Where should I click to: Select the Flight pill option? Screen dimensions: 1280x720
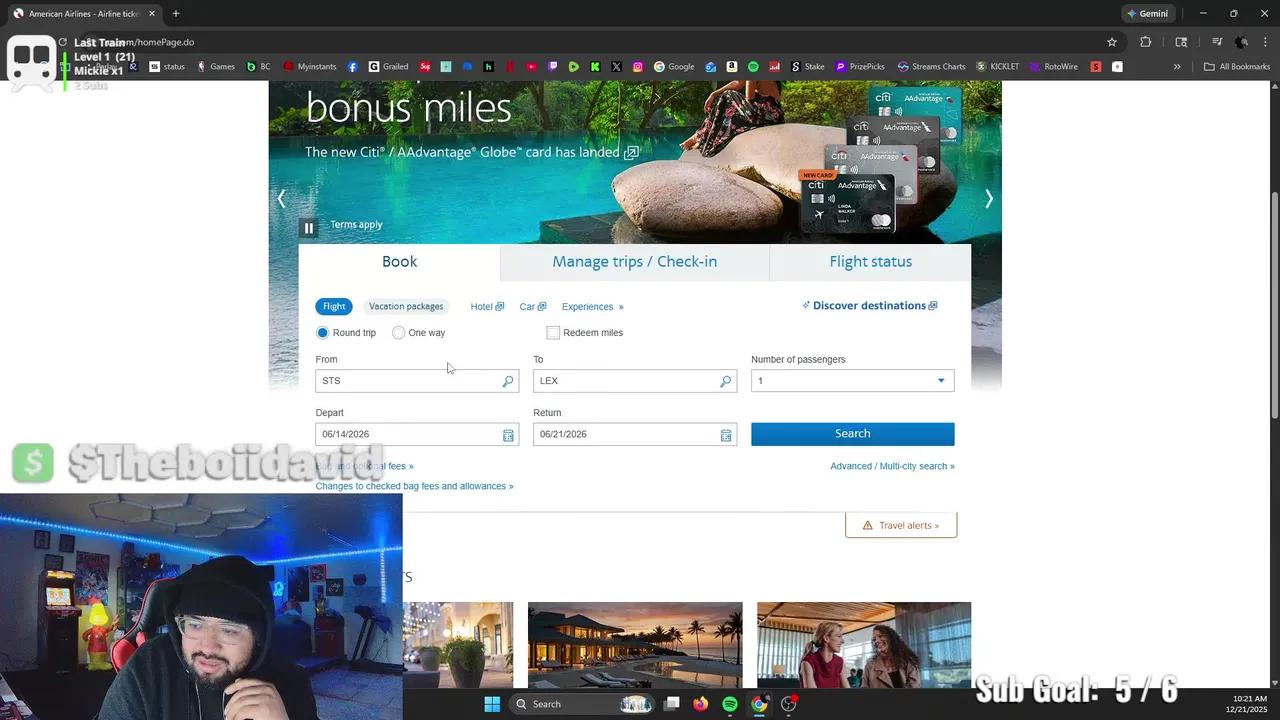click(x=334, y=306)
